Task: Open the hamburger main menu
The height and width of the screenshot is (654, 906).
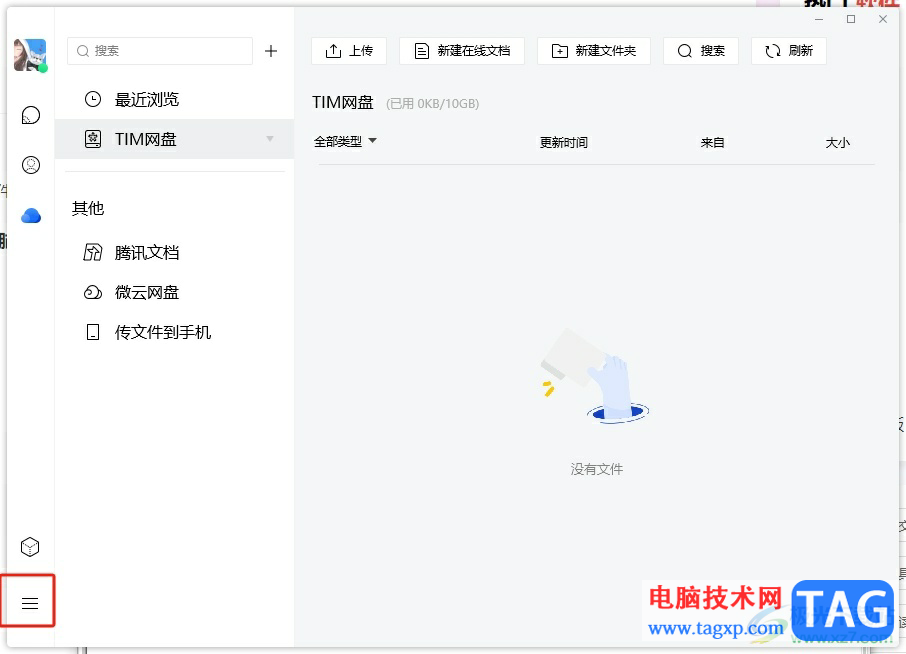Action: click(x=29, y=604)
